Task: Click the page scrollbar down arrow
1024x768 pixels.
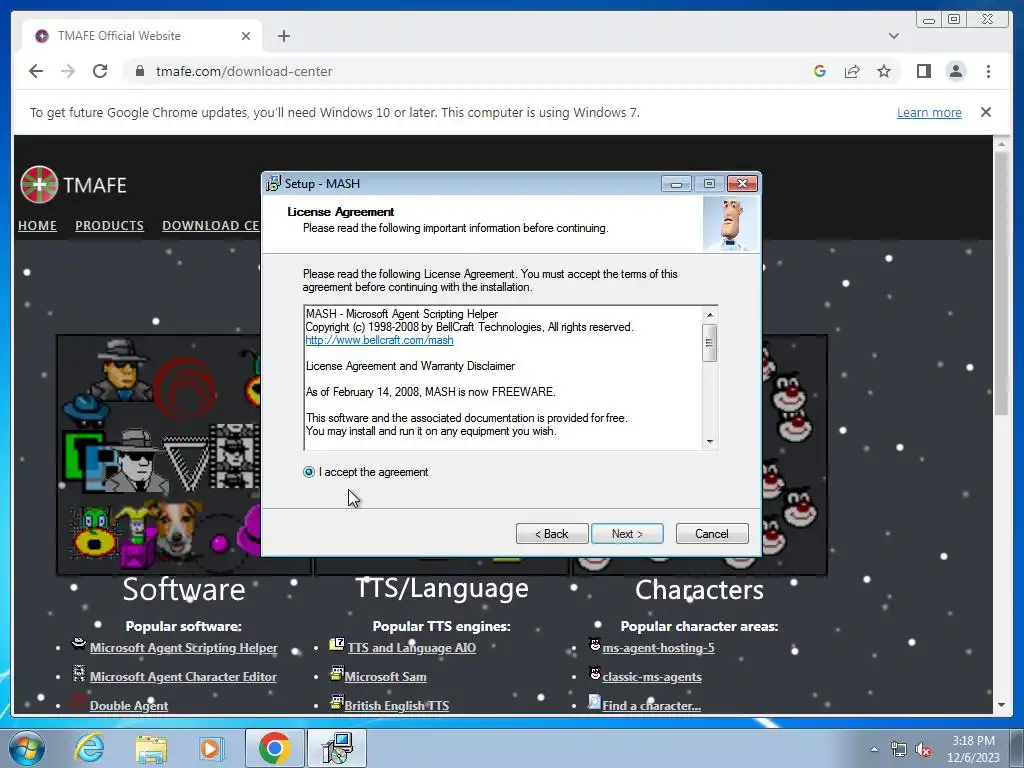Action: click(x=1001, y=705)
